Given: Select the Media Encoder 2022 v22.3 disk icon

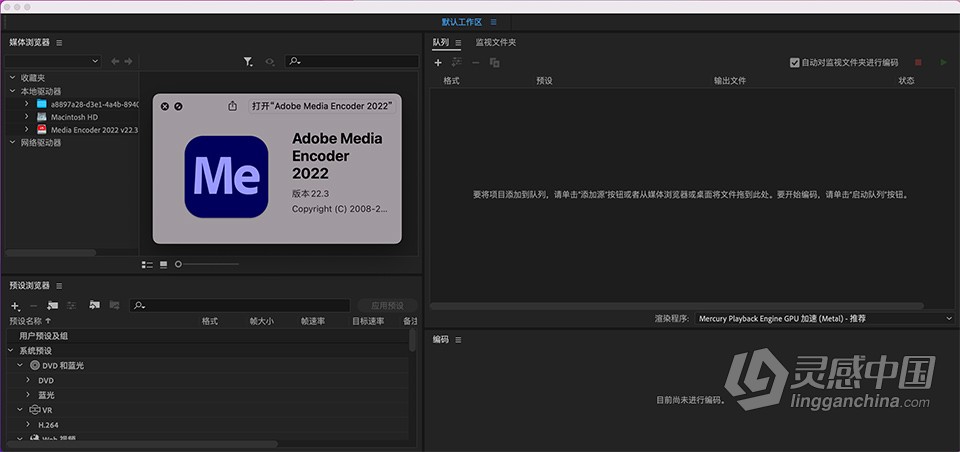Looking at the screenshot, I should tap(42, 129).
